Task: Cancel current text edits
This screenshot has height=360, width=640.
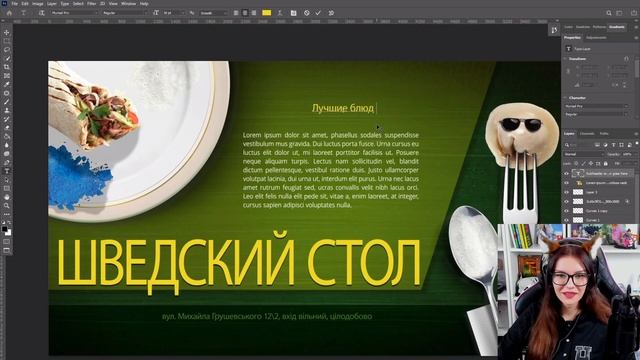Action: pos(307,13)
